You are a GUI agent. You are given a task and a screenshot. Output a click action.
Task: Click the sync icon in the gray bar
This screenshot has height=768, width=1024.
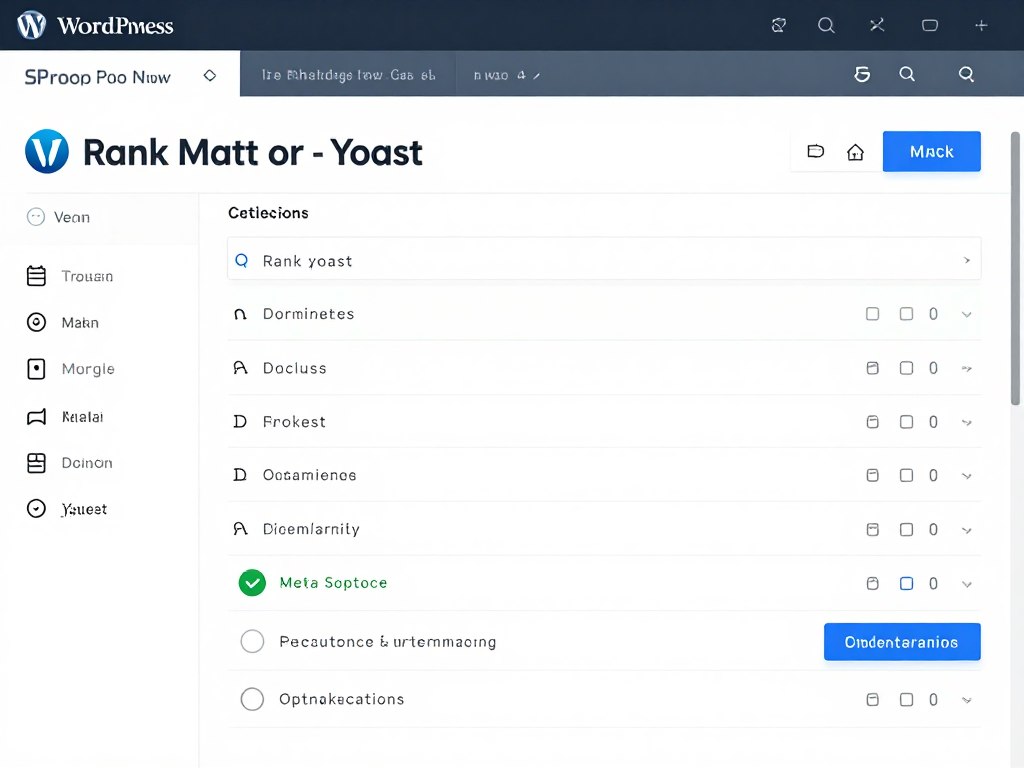tap(862, 74)
